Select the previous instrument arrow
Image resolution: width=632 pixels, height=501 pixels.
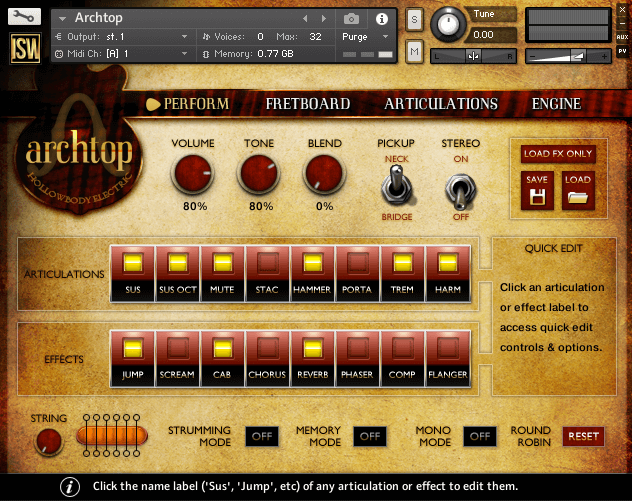pos(305,18)
